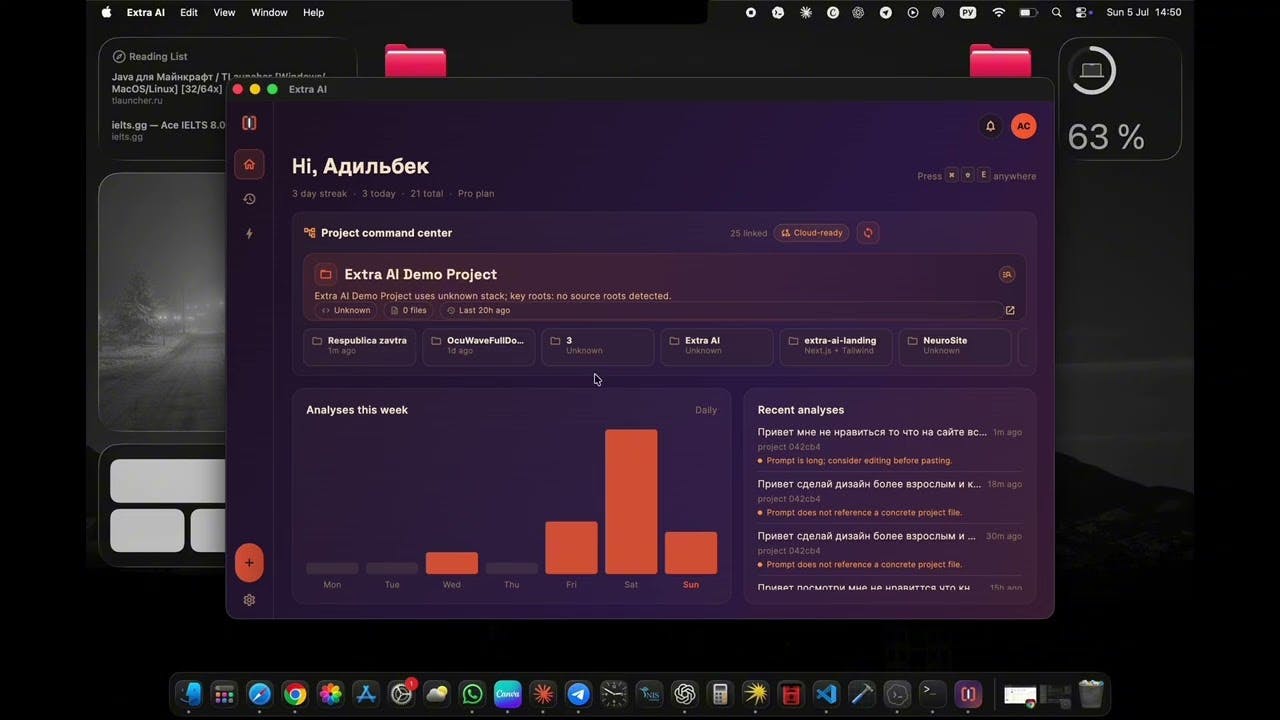
Task: Open the recent analysis from 15h ago
Action: coord(890,588)
